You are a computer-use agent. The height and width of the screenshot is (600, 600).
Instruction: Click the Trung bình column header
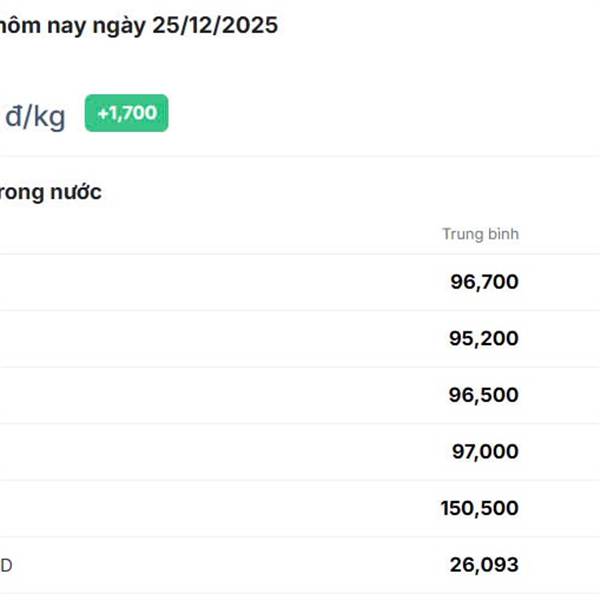pyautogui.click(x=480, y=234)
